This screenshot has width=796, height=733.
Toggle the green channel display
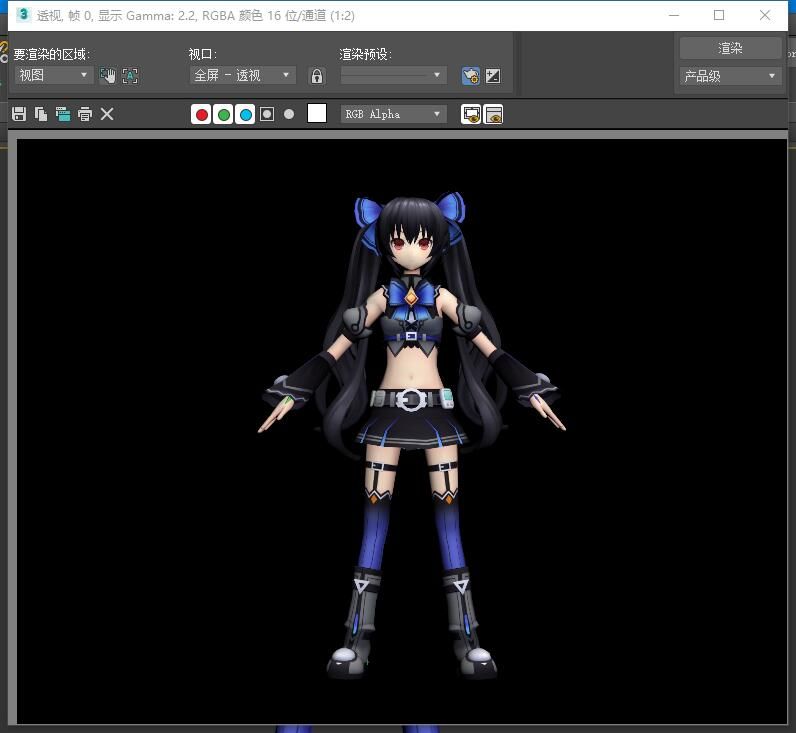pos(224,114)
